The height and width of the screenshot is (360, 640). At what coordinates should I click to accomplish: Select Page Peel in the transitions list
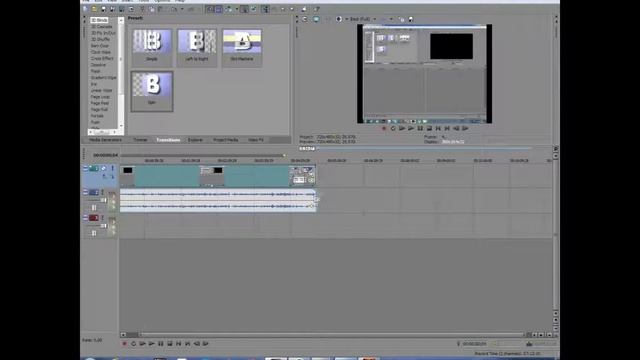(x=100, y=103)
